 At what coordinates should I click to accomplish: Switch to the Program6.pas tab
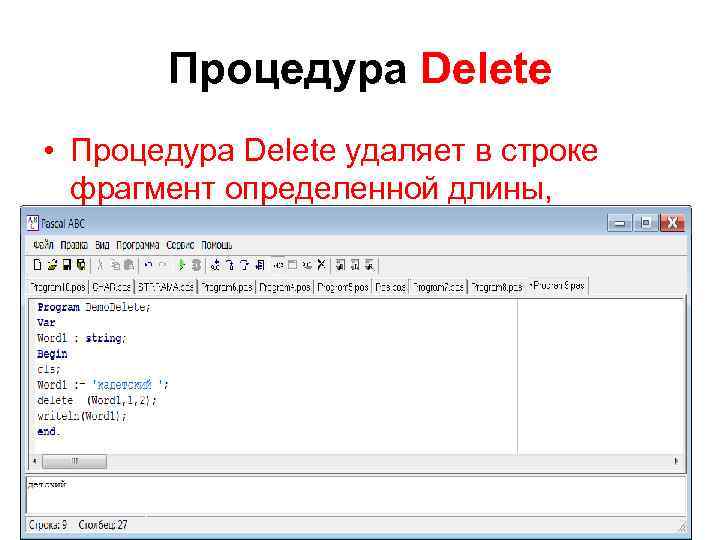(x=227, y=287)
